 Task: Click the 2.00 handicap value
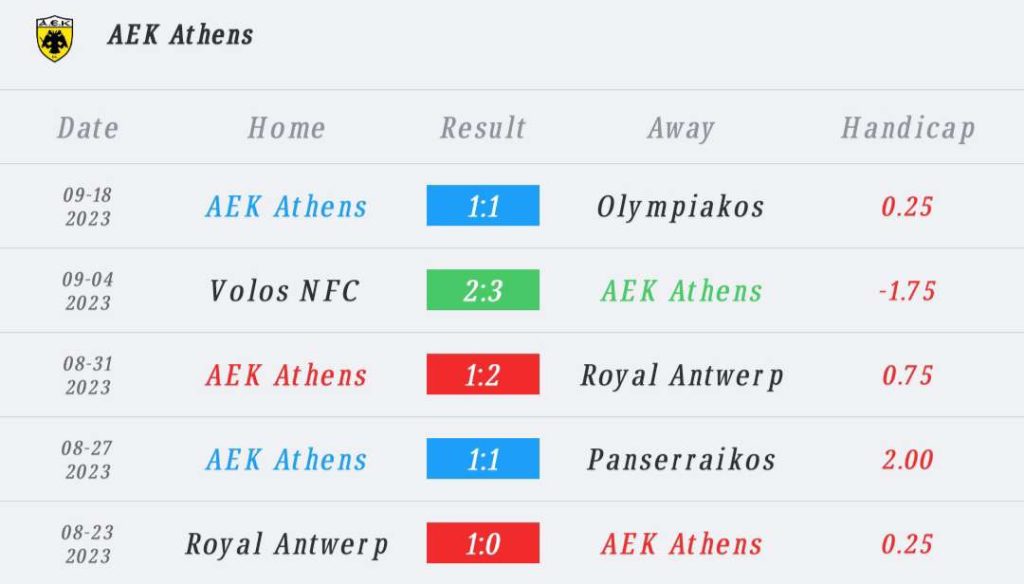click(908, 459)
